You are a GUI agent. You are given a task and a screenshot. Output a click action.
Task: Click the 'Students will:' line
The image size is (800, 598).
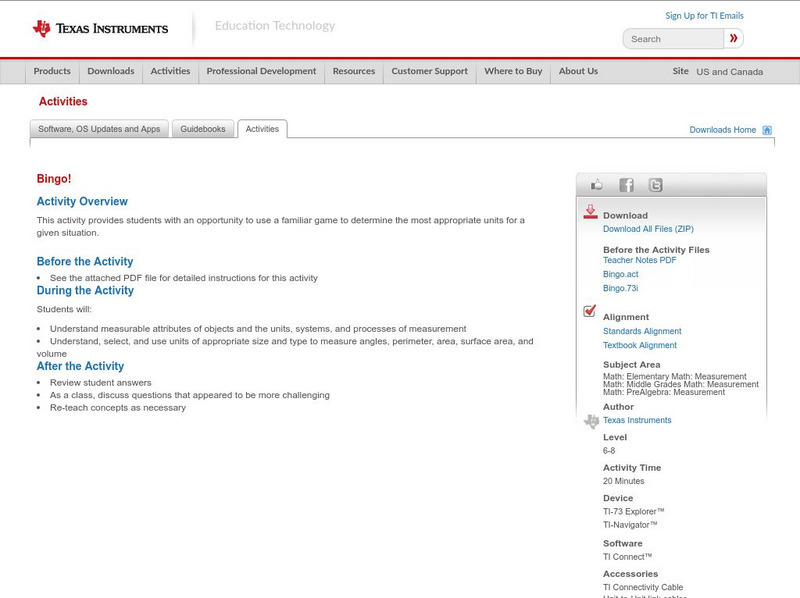click(x=64, y=309)
